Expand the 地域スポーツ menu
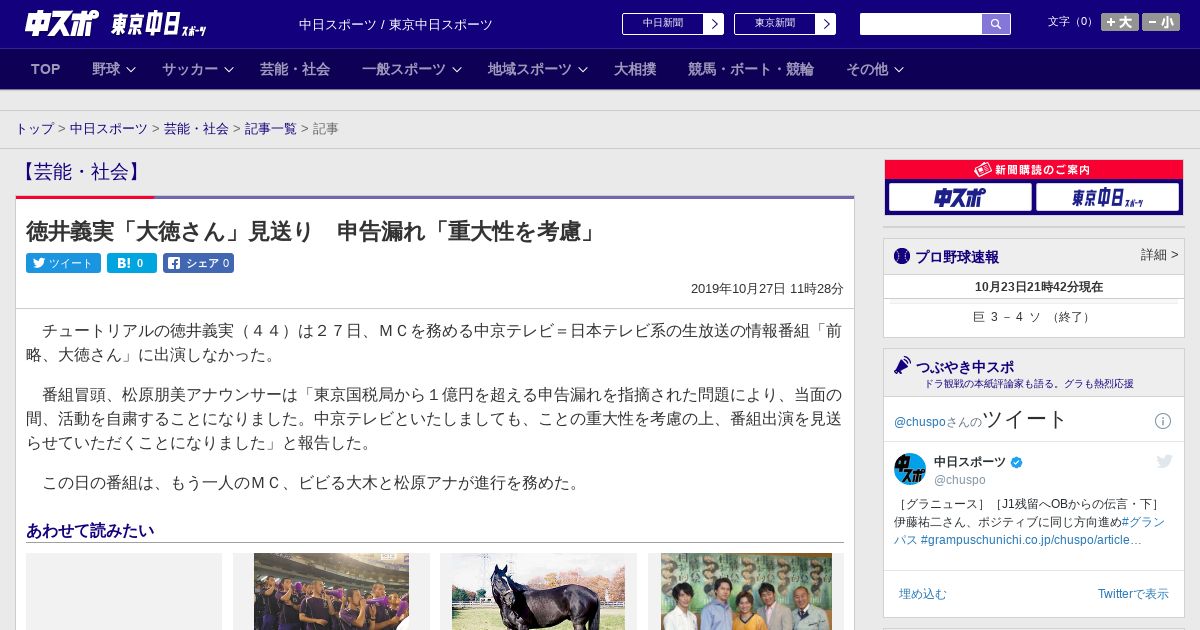1200x630 pixels. (538, 69)
